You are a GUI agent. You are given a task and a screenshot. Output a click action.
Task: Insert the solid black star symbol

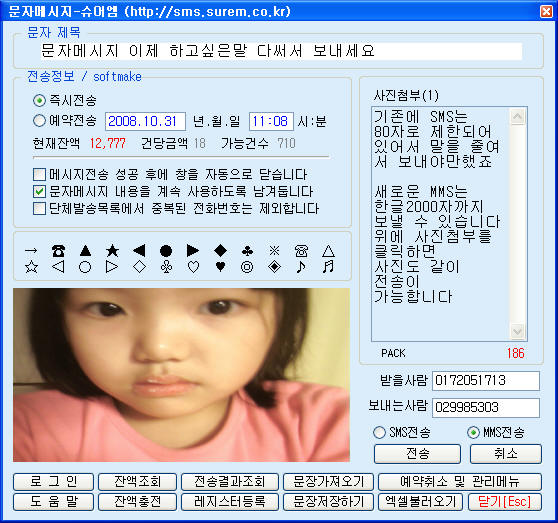coord(112,251)
